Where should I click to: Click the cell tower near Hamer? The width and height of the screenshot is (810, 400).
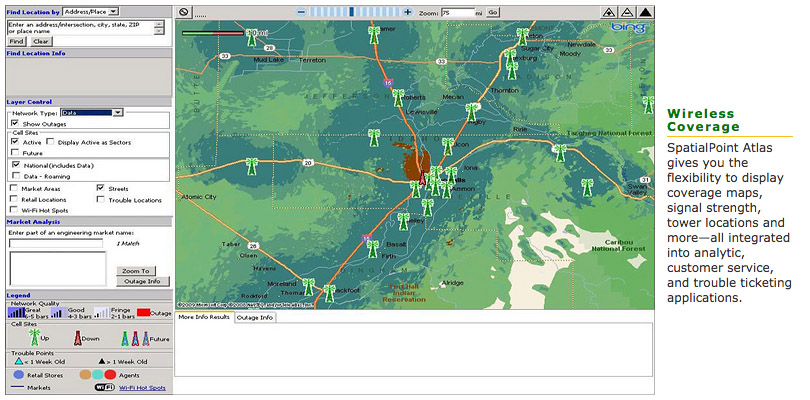pos(374,35)
